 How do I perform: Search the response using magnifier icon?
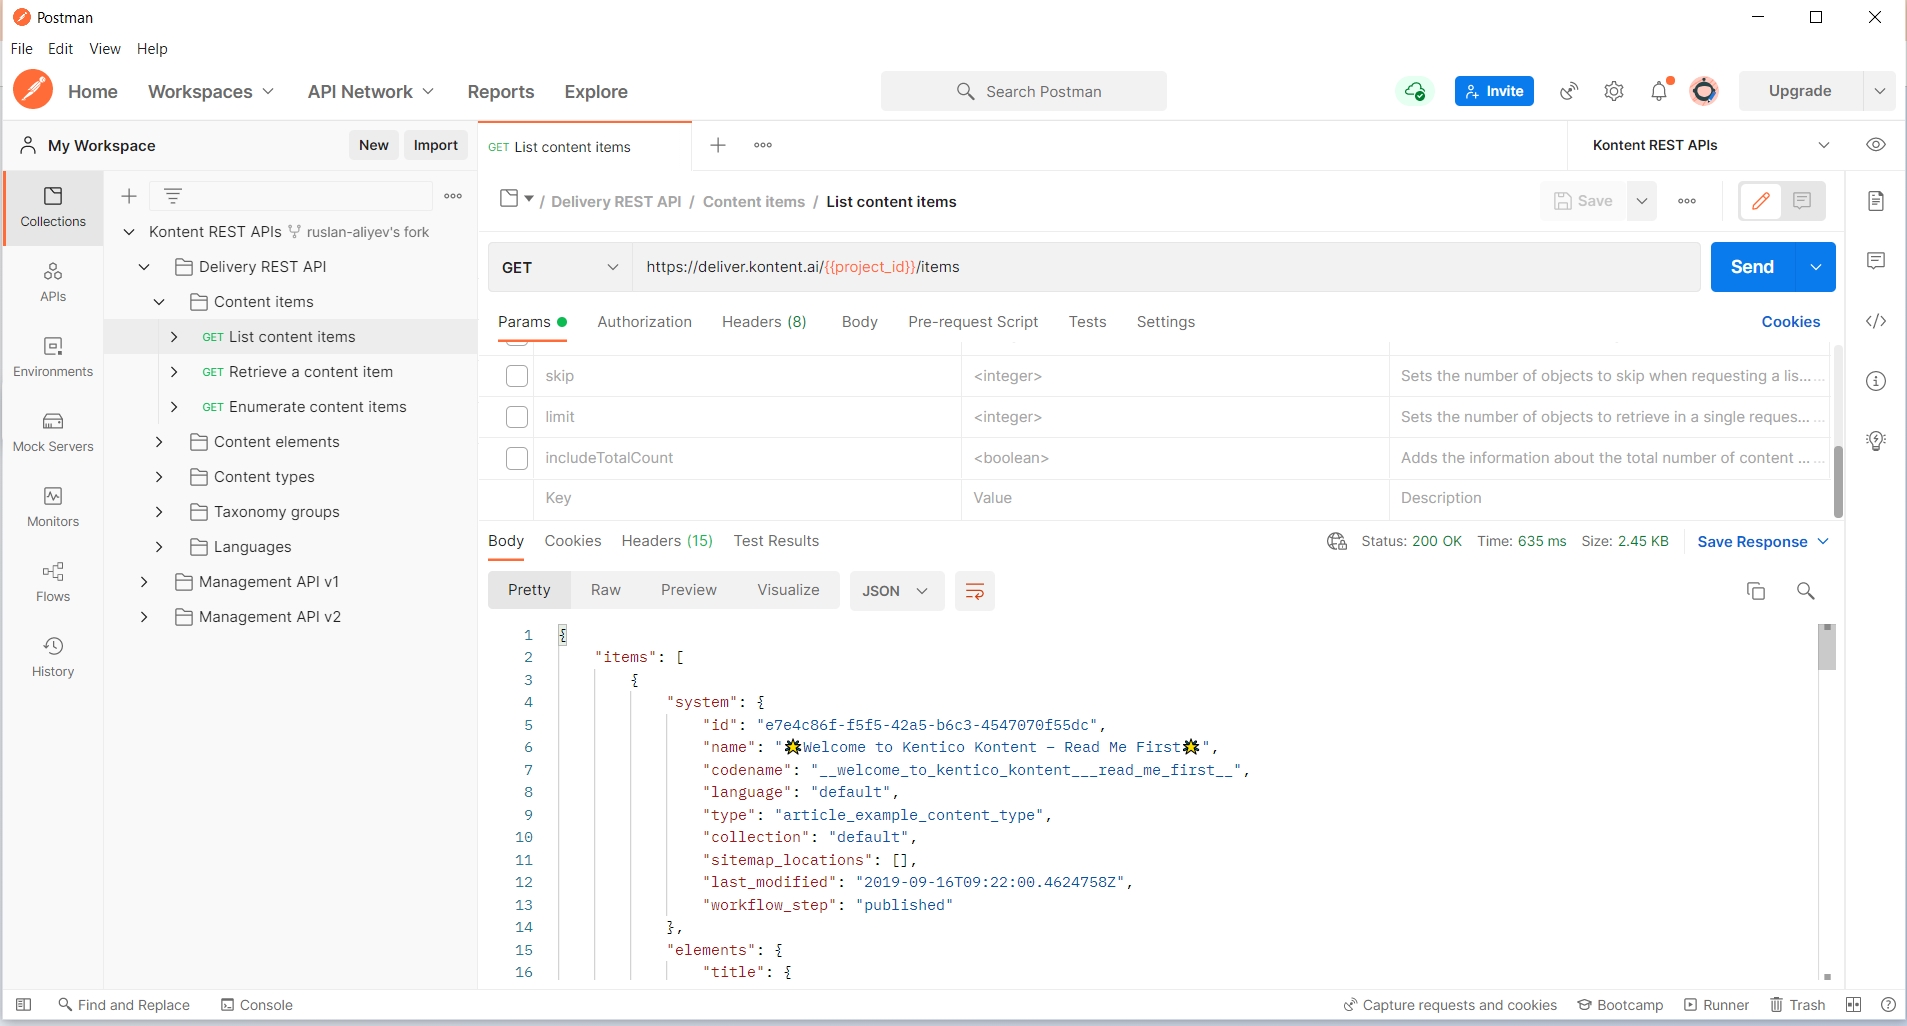pos(1805,591)
